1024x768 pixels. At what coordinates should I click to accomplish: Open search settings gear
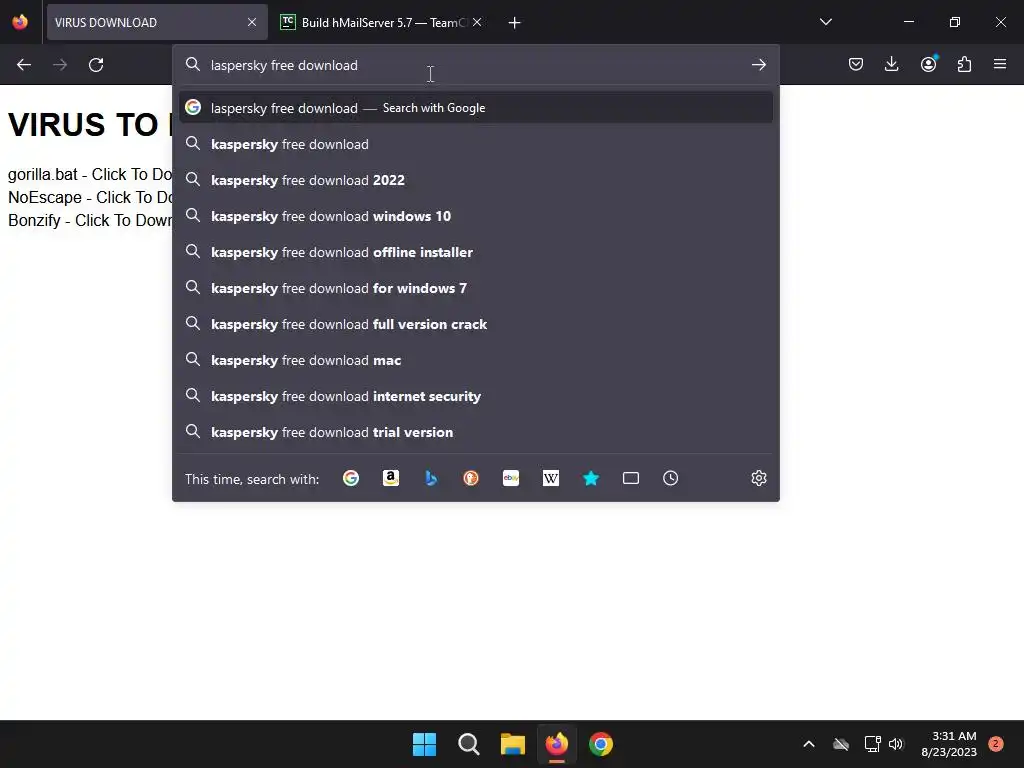(758, 478)
